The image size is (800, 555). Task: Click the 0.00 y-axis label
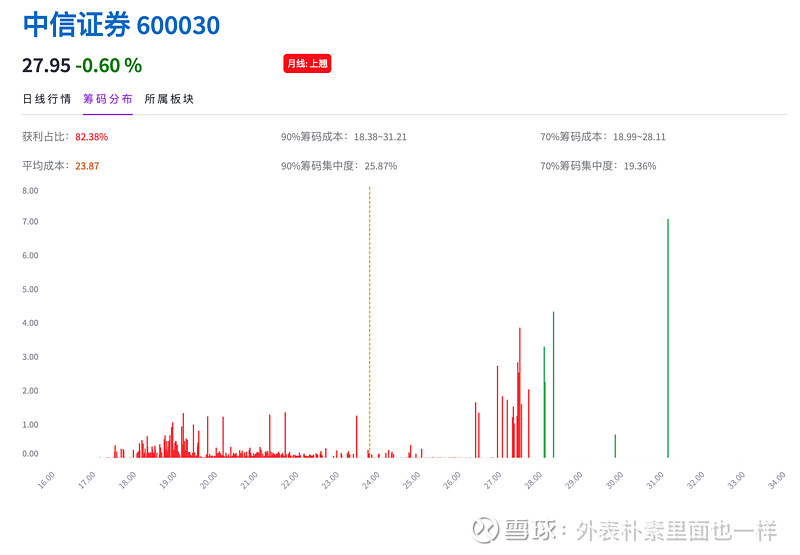tap(30, 453)
